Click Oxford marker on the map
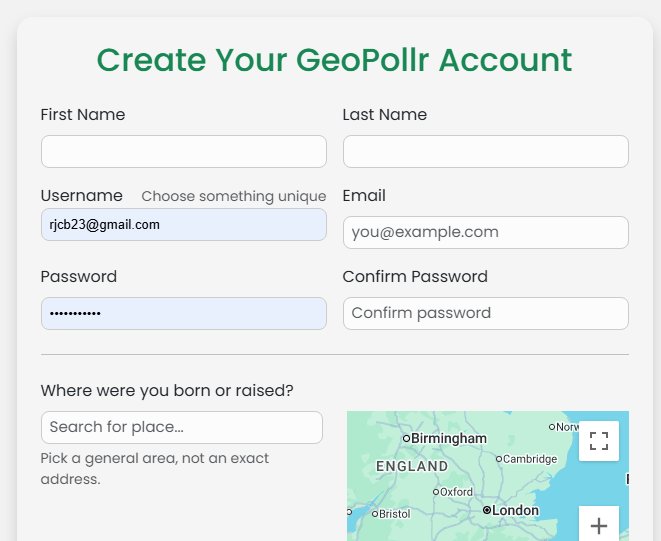This screenshot has height=541, width=661. 436,492
